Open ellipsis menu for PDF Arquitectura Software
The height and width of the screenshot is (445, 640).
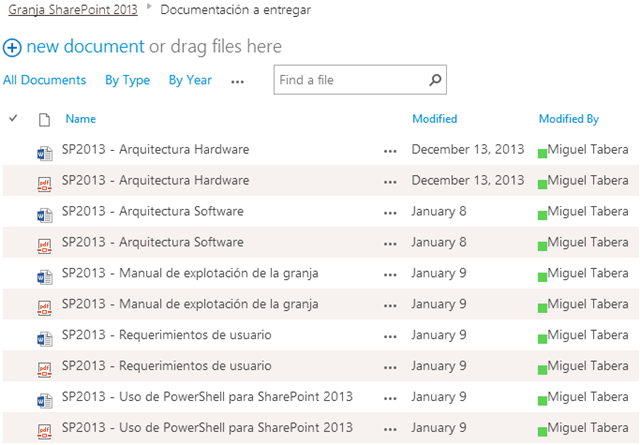(390, 244)
